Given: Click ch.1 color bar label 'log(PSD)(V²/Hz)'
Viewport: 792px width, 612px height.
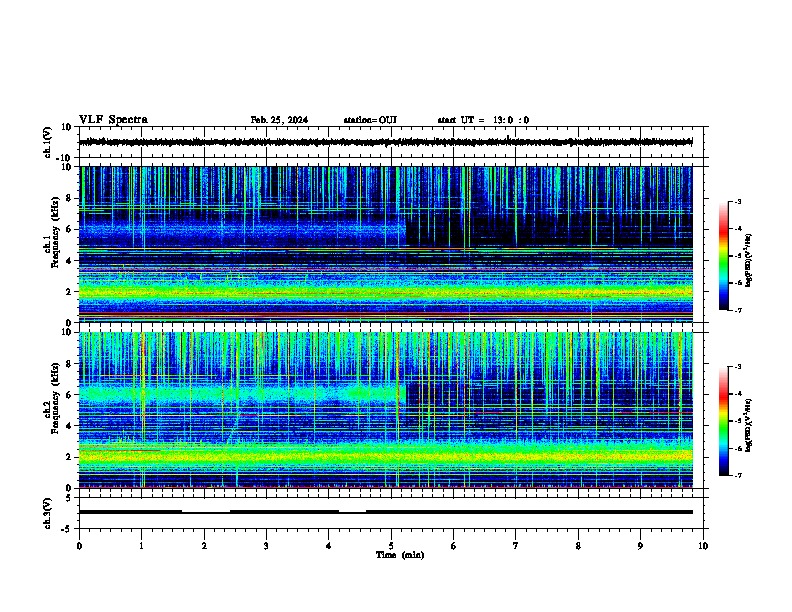Looking at the screenshot, I should [749, 260].
